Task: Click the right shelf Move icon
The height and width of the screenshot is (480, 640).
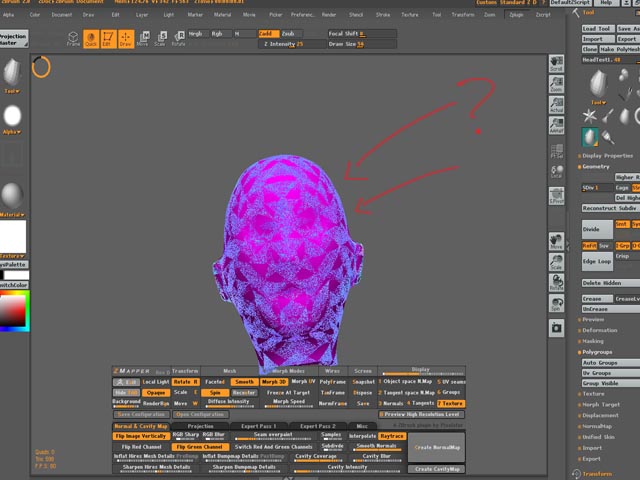Action: click(x=556, y=242)
